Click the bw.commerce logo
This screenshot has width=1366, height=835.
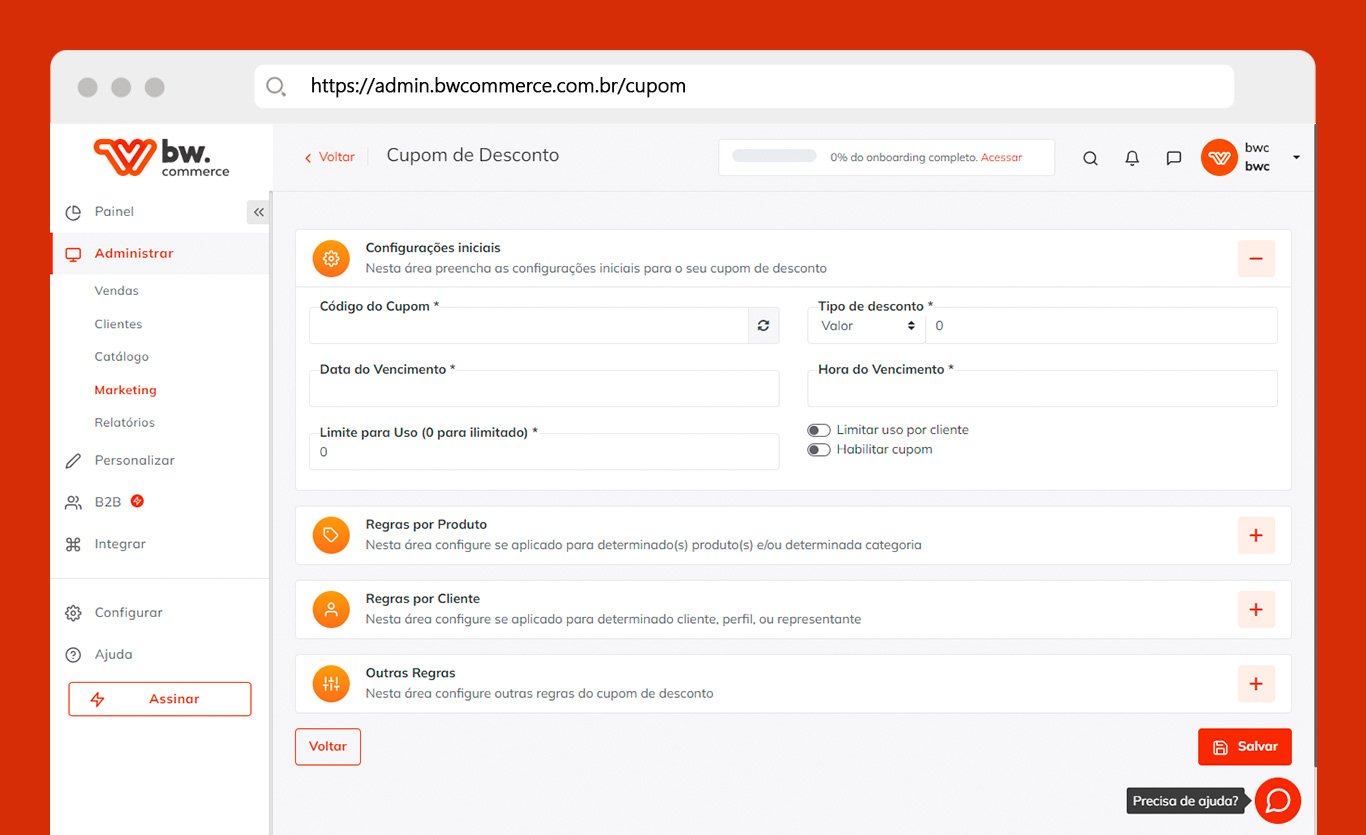tap(161, 158)
